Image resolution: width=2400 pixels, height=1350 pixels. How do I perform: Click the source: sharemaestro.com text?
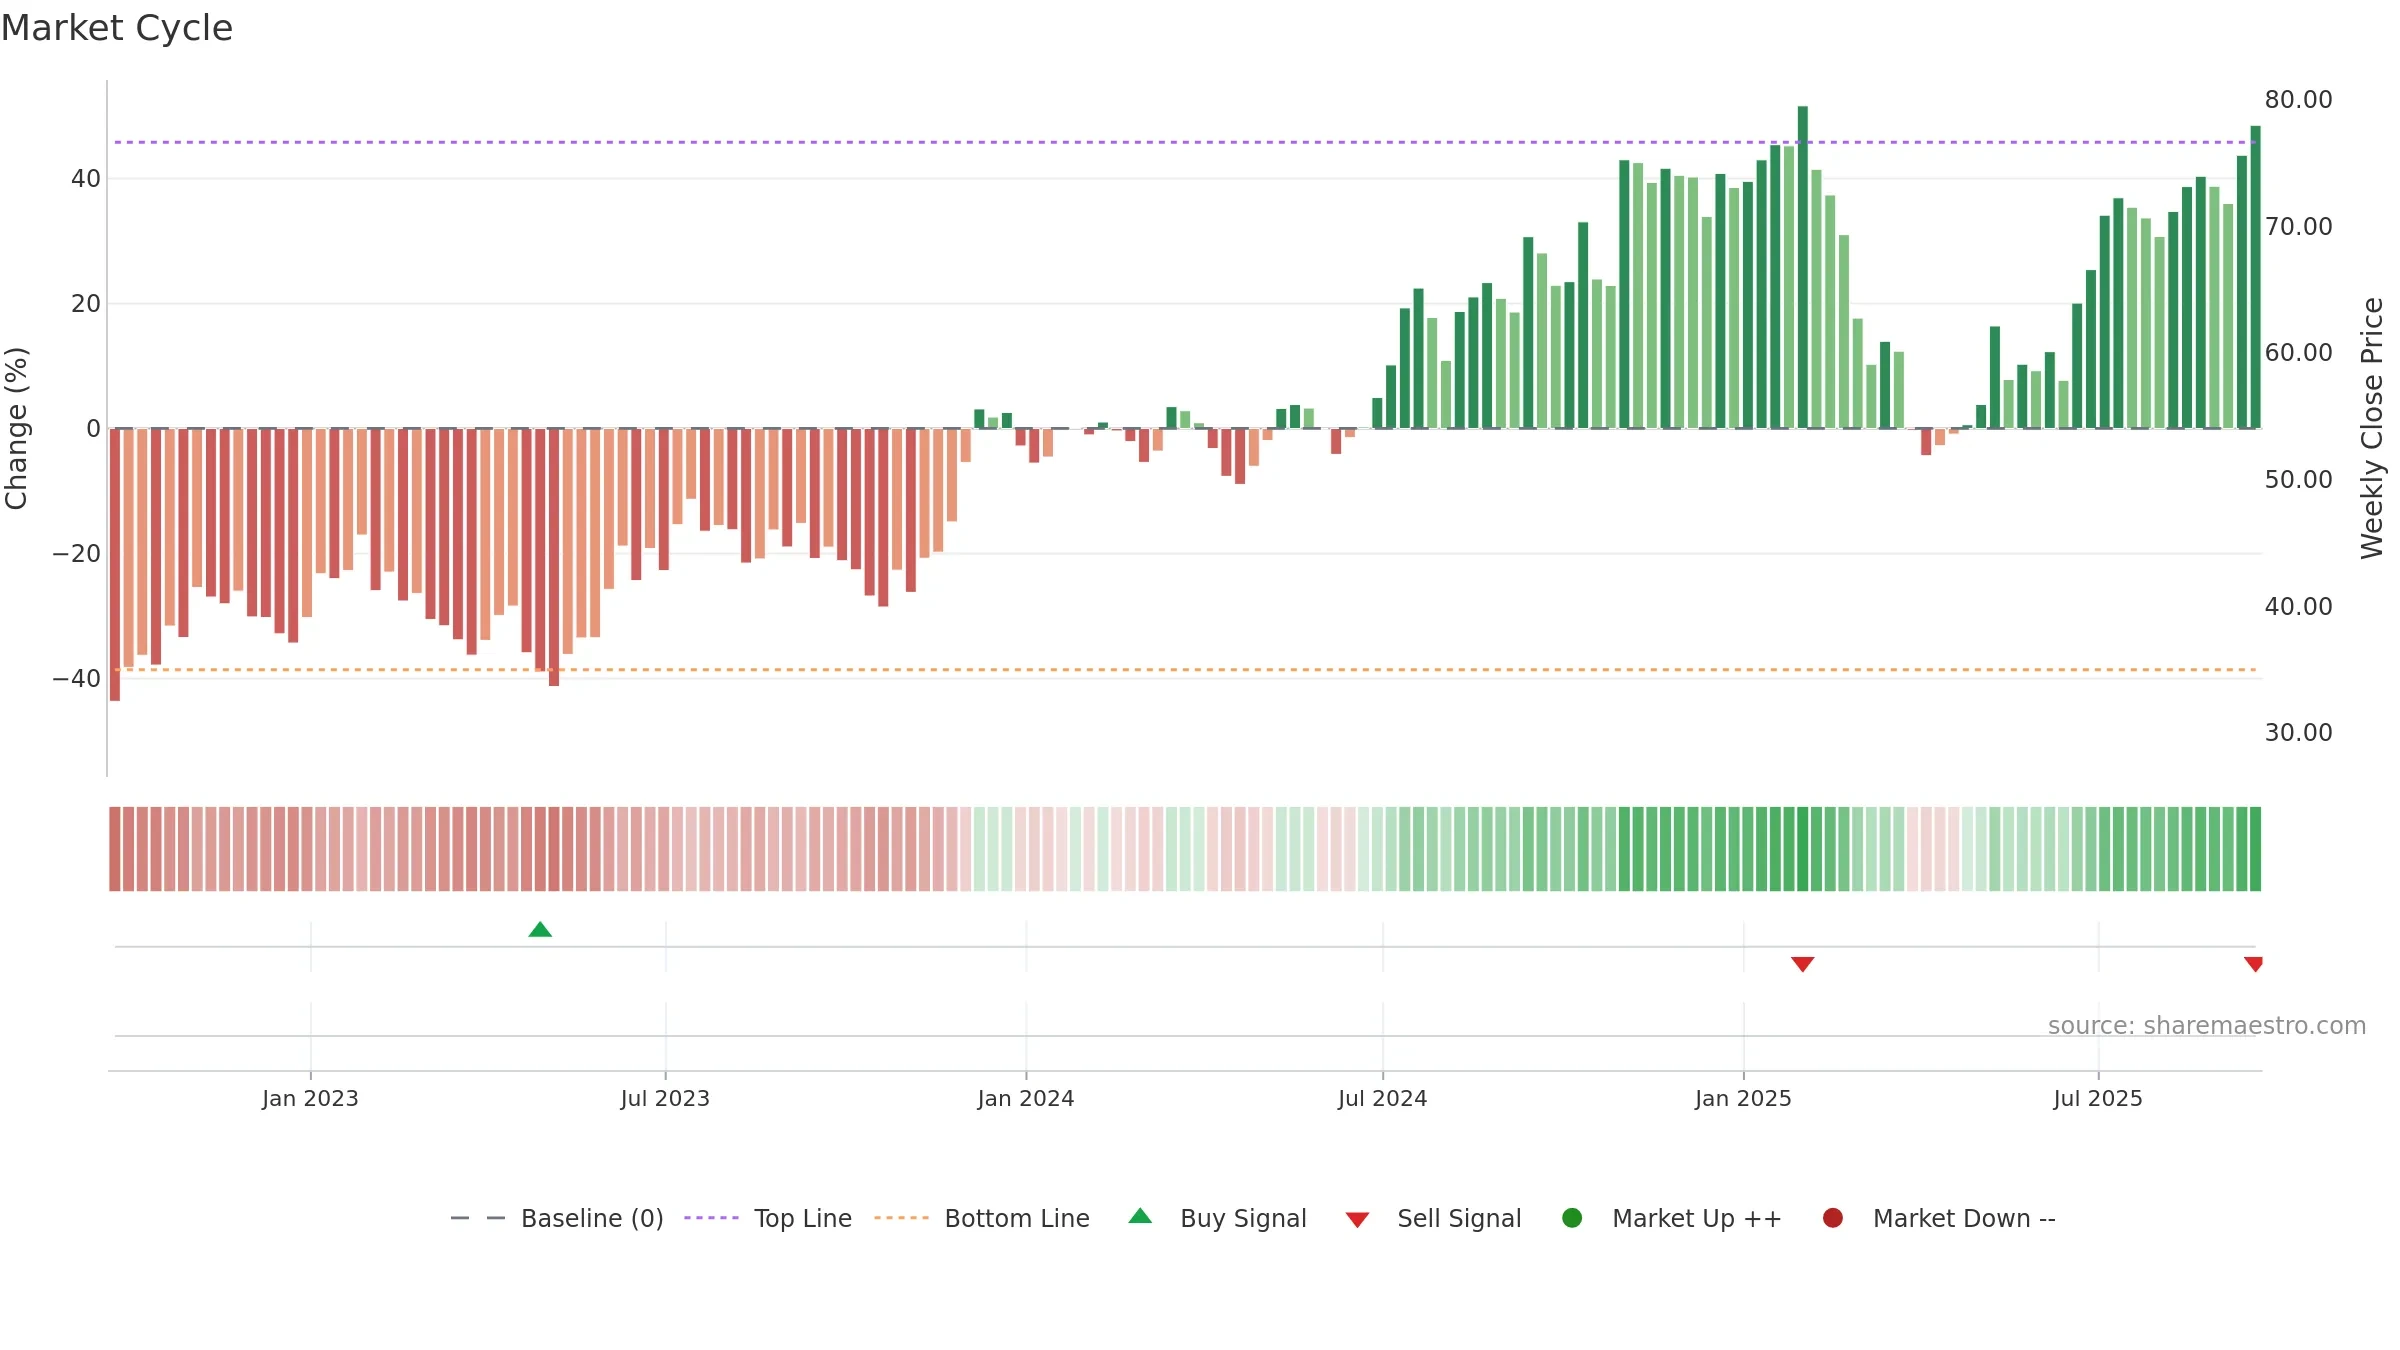pyautogui.click(x=2207, y=1026)
